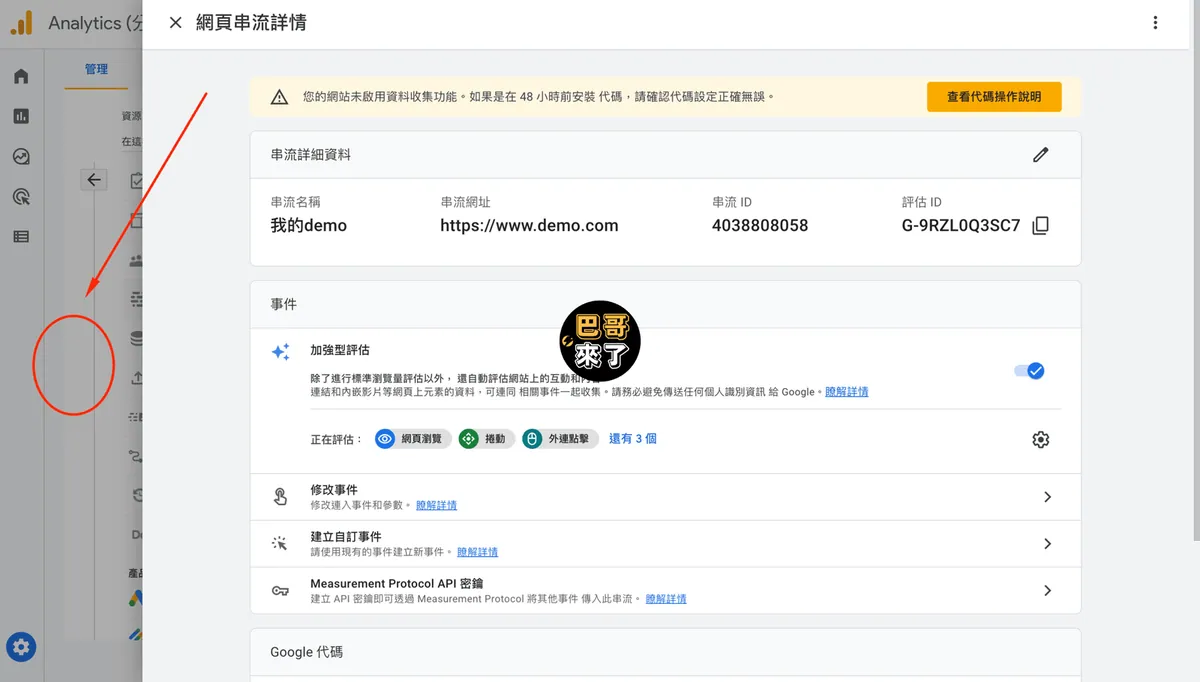
Task: Click the 捲動 chip
Action: (x=487, y=439)
